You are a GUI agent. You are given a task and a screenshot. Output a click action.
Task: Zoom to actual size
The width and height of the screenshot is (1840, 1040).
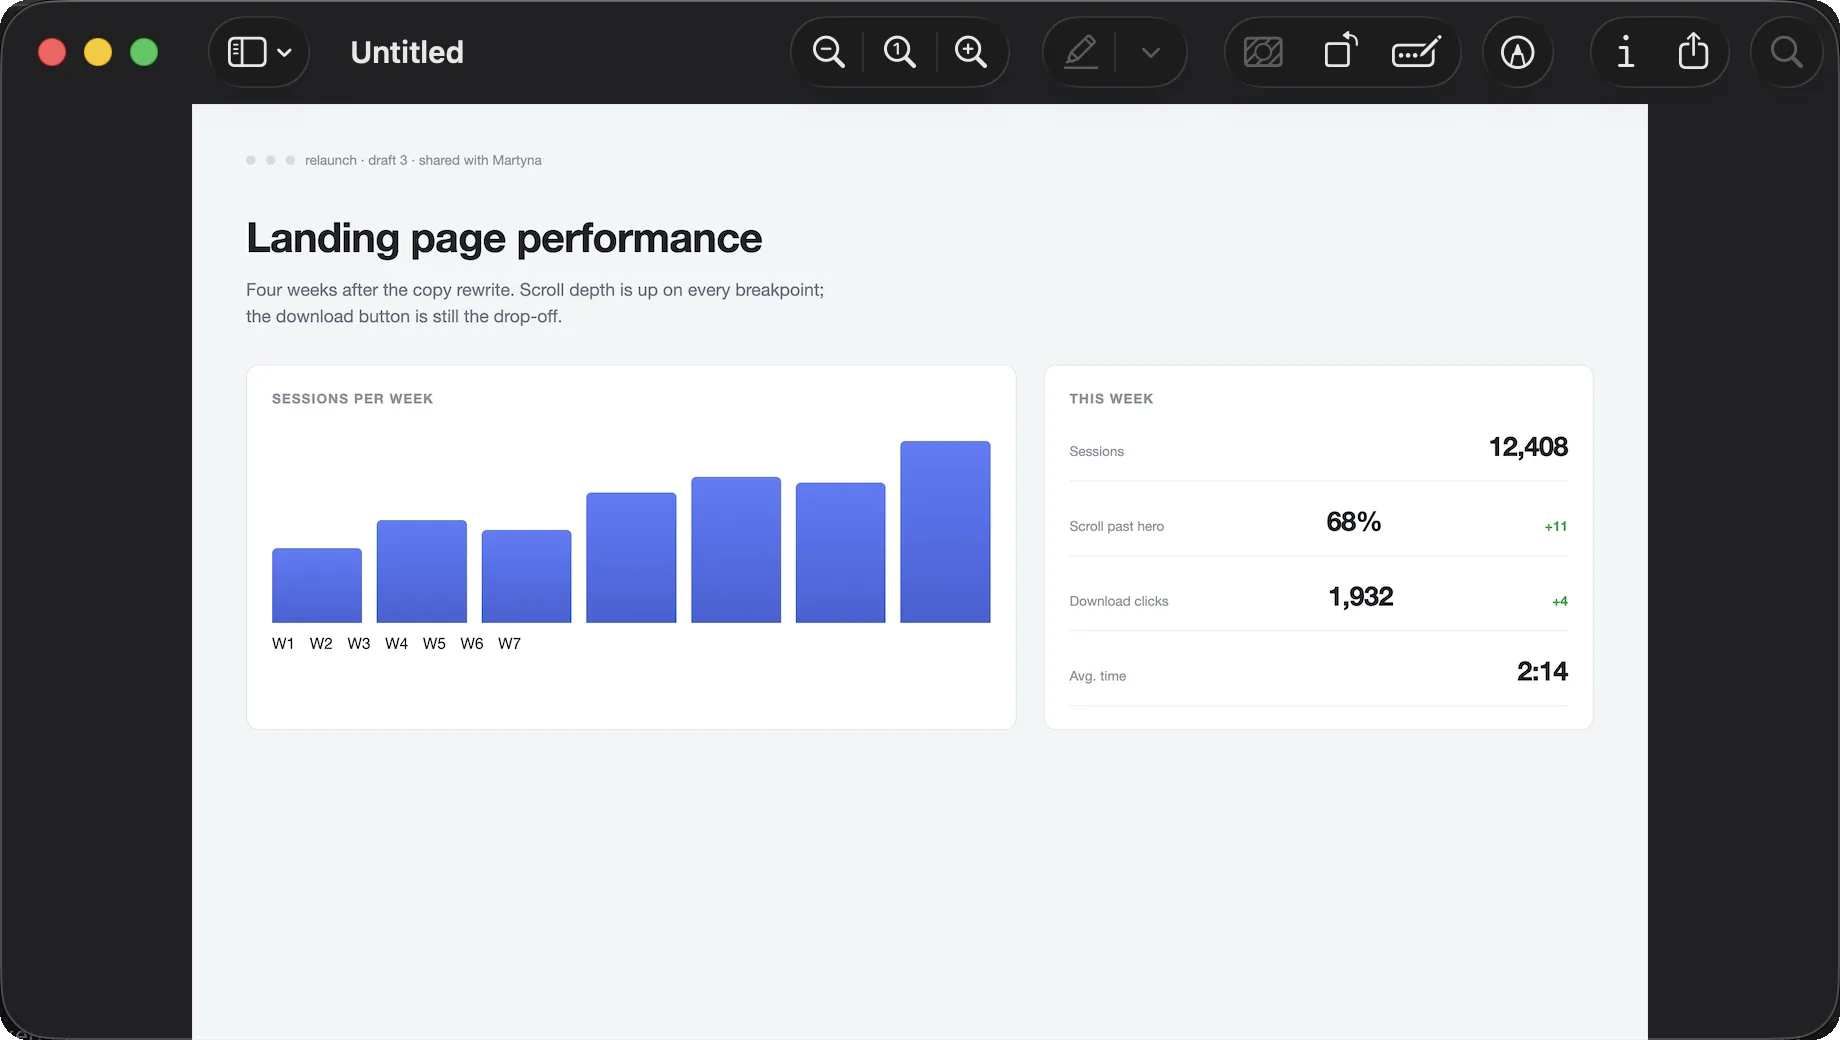click(x=899, y=52)
